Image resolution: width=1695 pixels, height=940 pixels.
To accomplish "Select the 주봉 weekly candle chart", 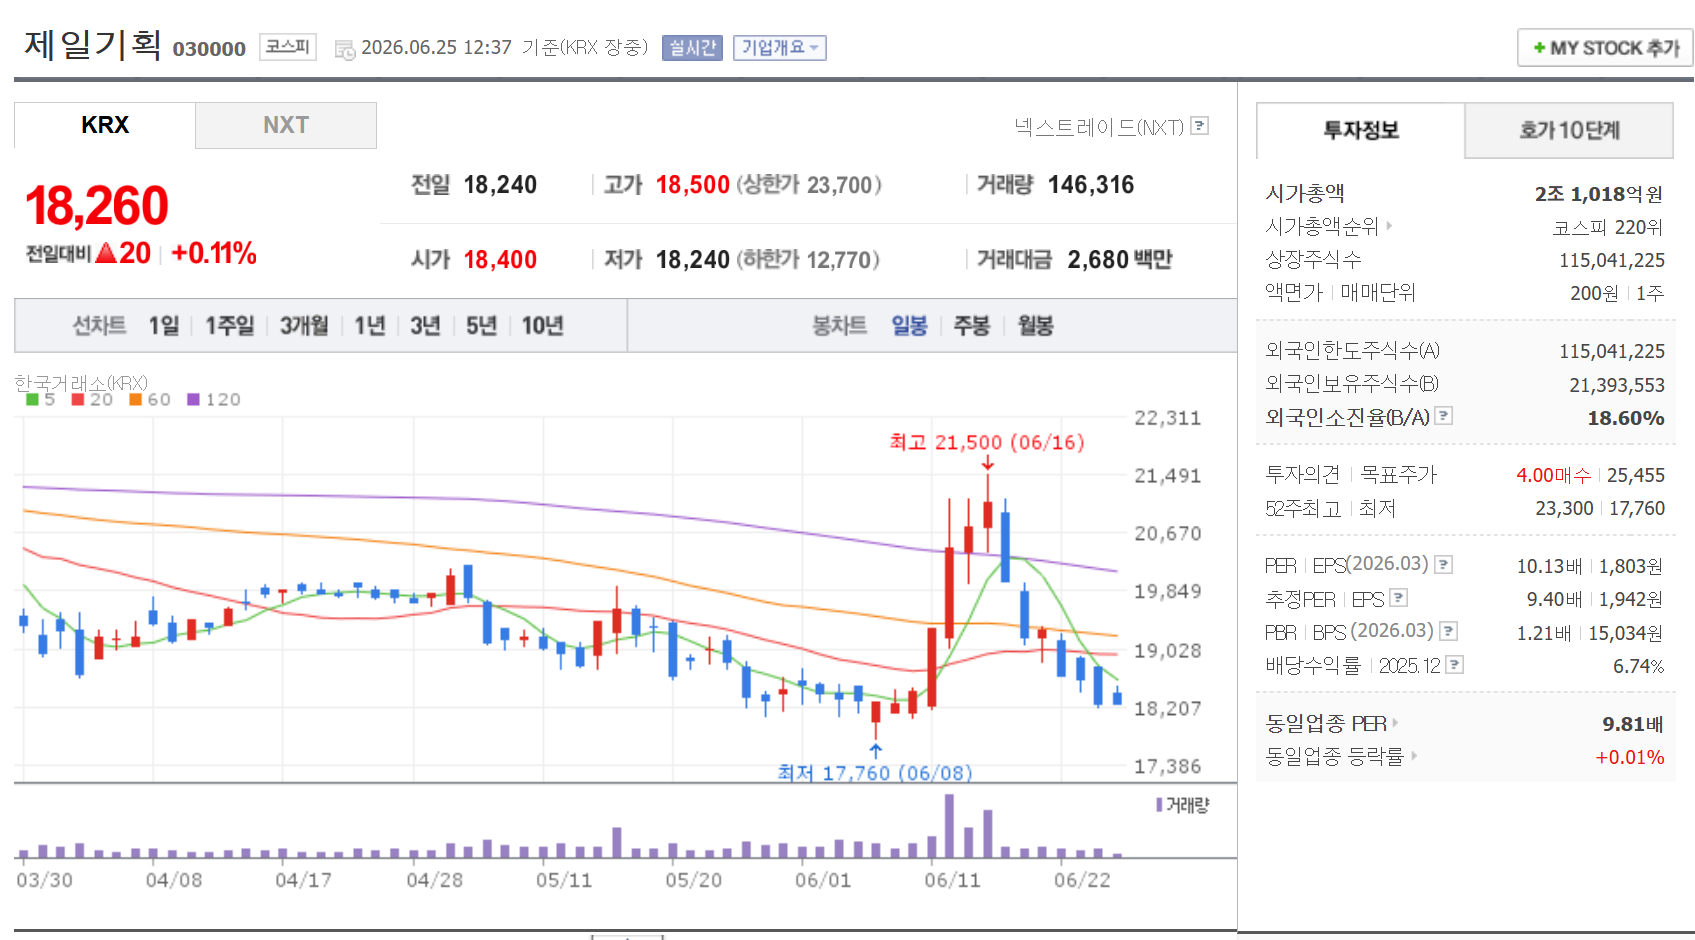I will tap(972, 326).
